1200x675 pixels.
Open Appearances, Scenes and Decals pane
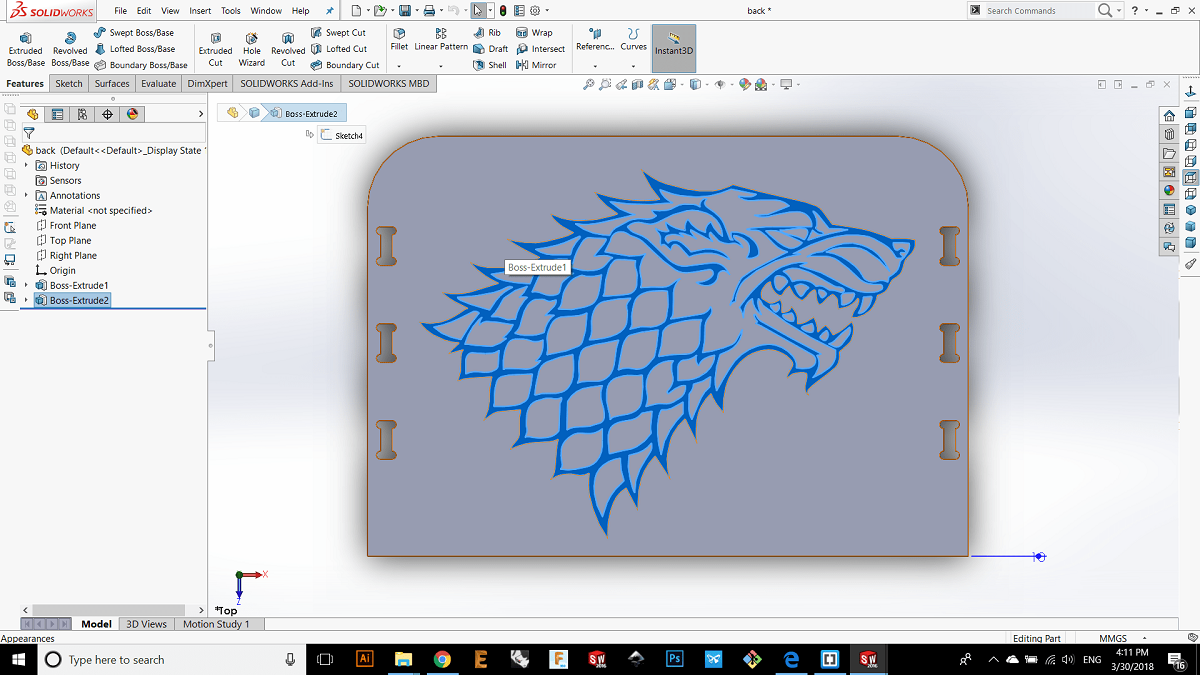[1169, 191]
